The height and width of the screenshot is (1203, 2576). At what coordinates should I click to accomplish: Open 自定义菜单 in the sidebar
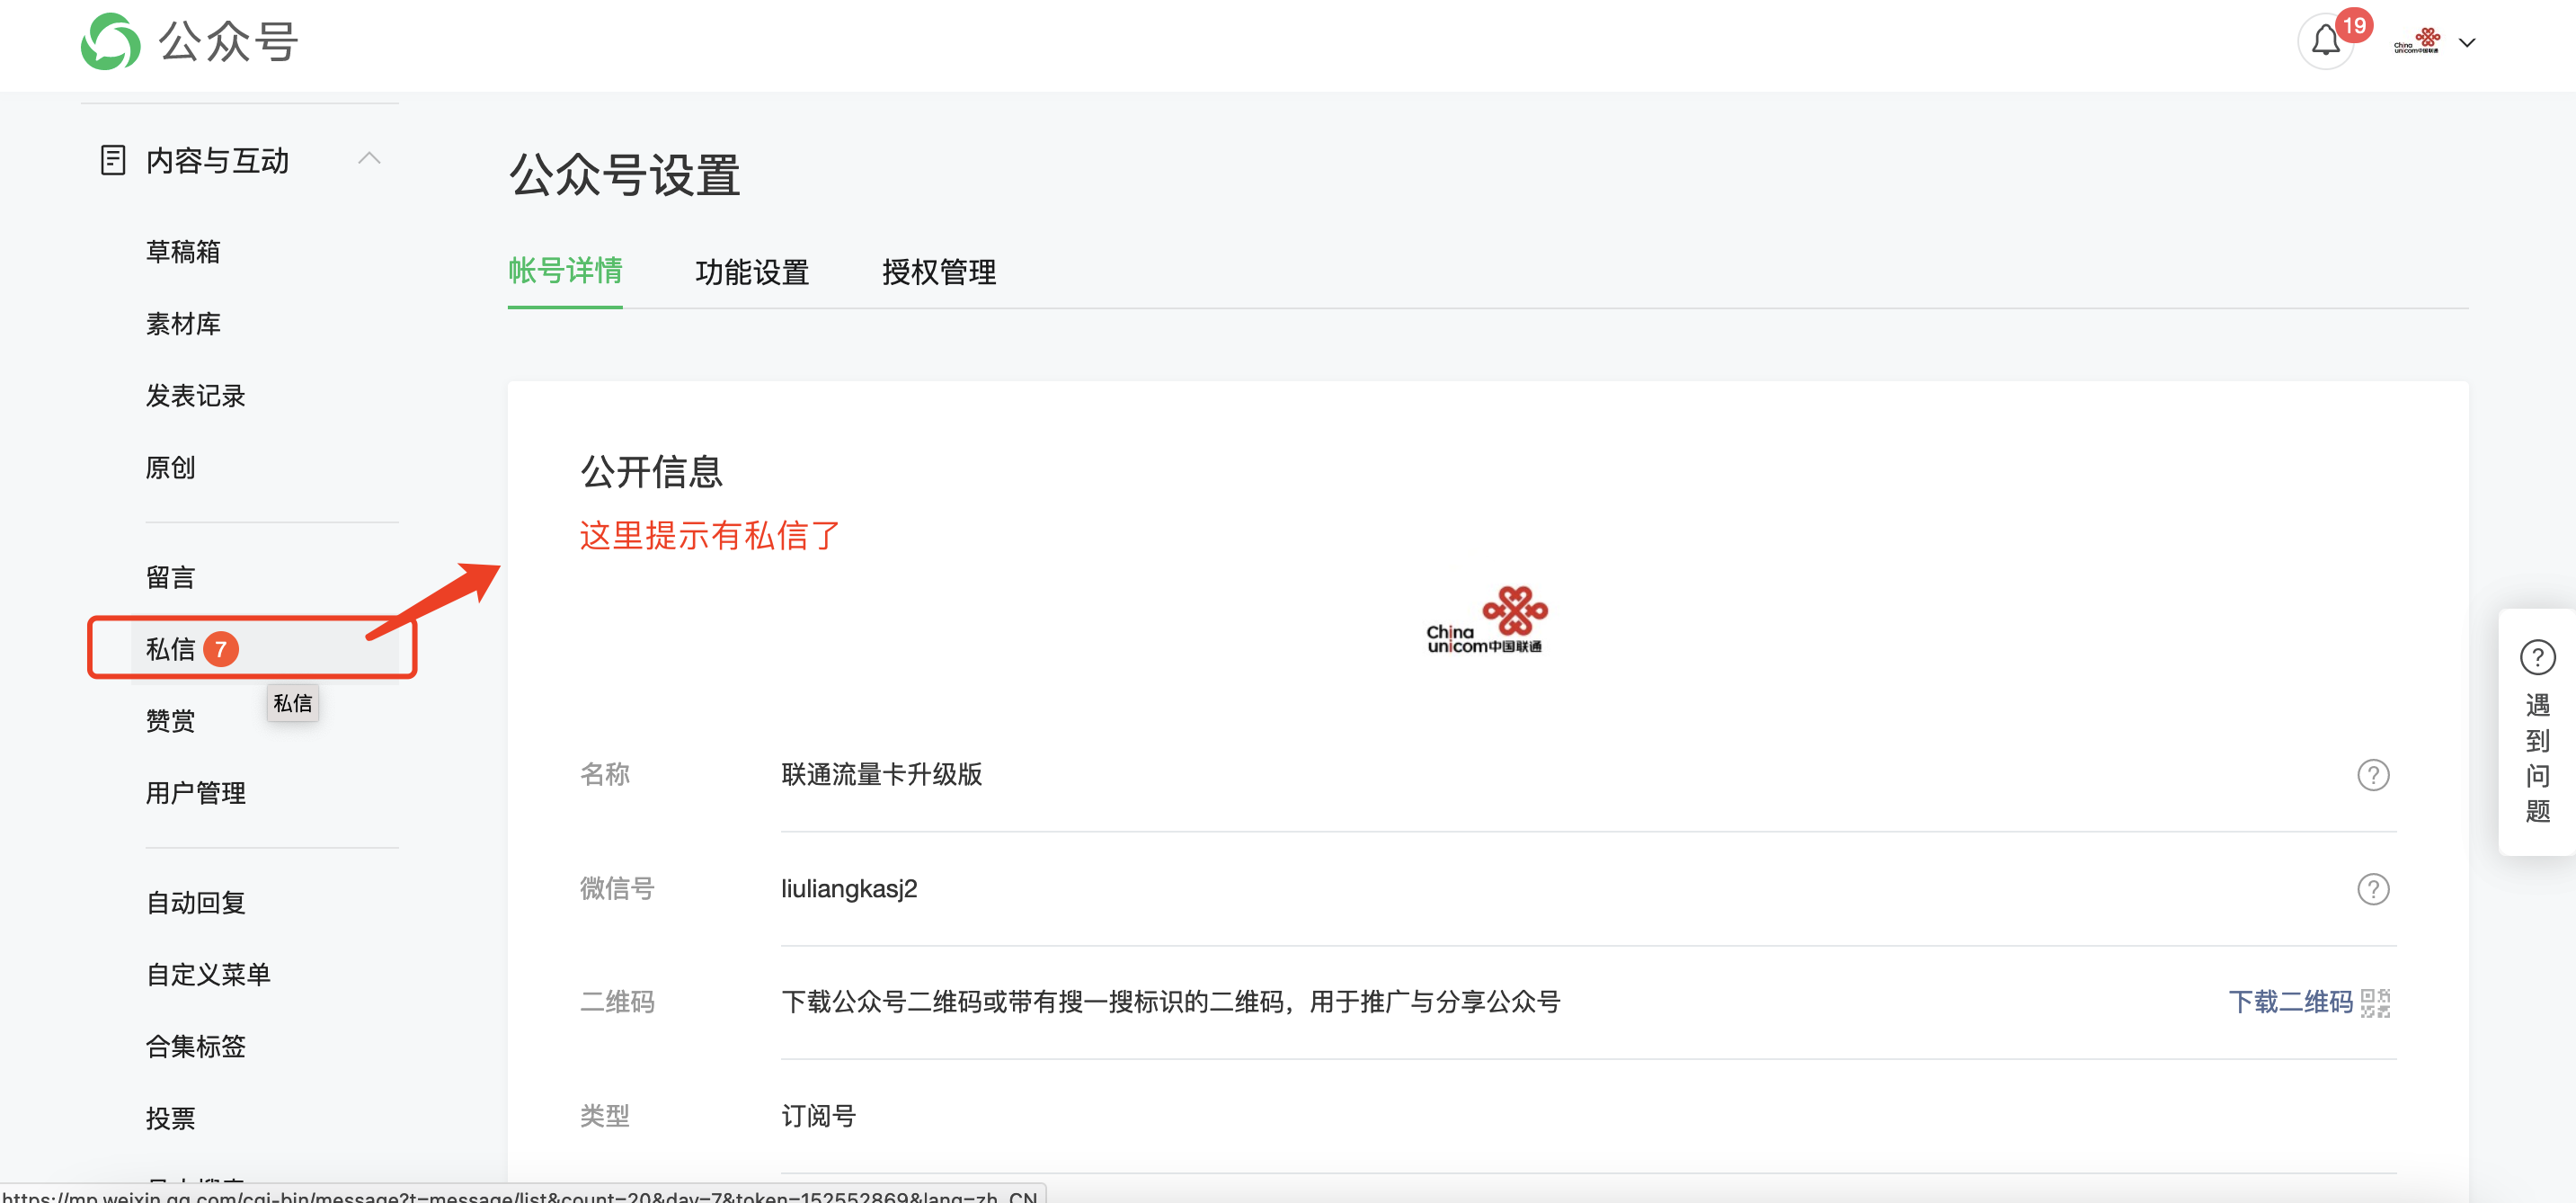click(x=208, y=975)
